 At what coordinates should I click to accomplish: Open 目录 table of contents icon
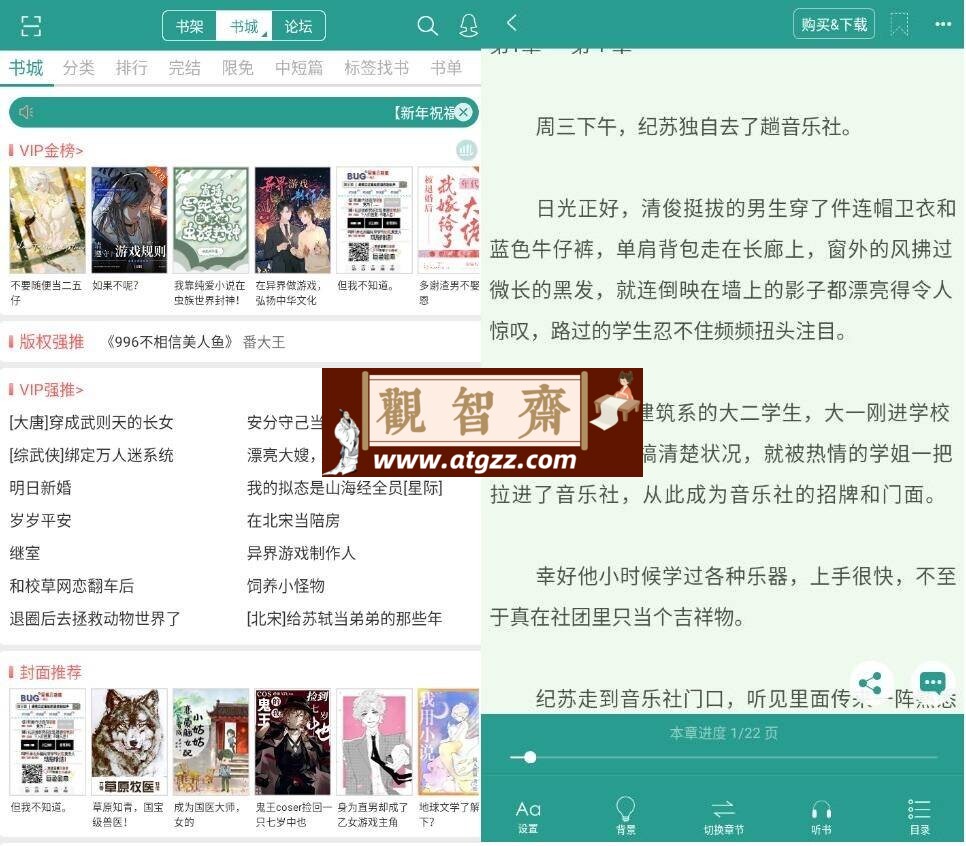(x=919, y=817)
